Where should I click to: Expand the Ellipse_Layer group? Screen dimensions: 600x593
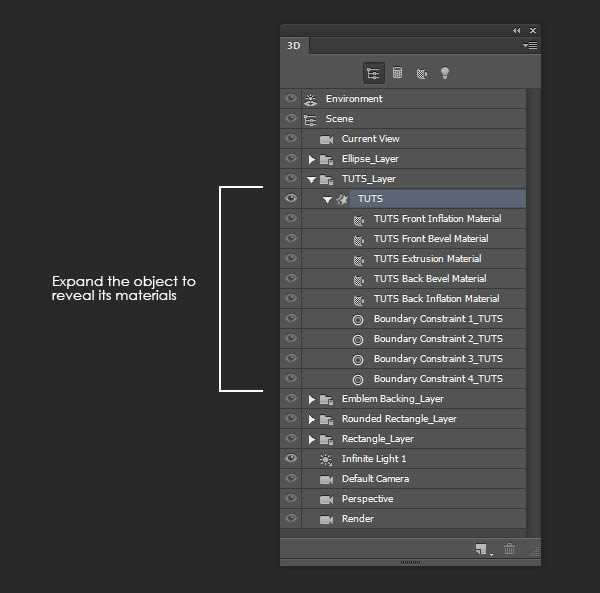[311, 159]
